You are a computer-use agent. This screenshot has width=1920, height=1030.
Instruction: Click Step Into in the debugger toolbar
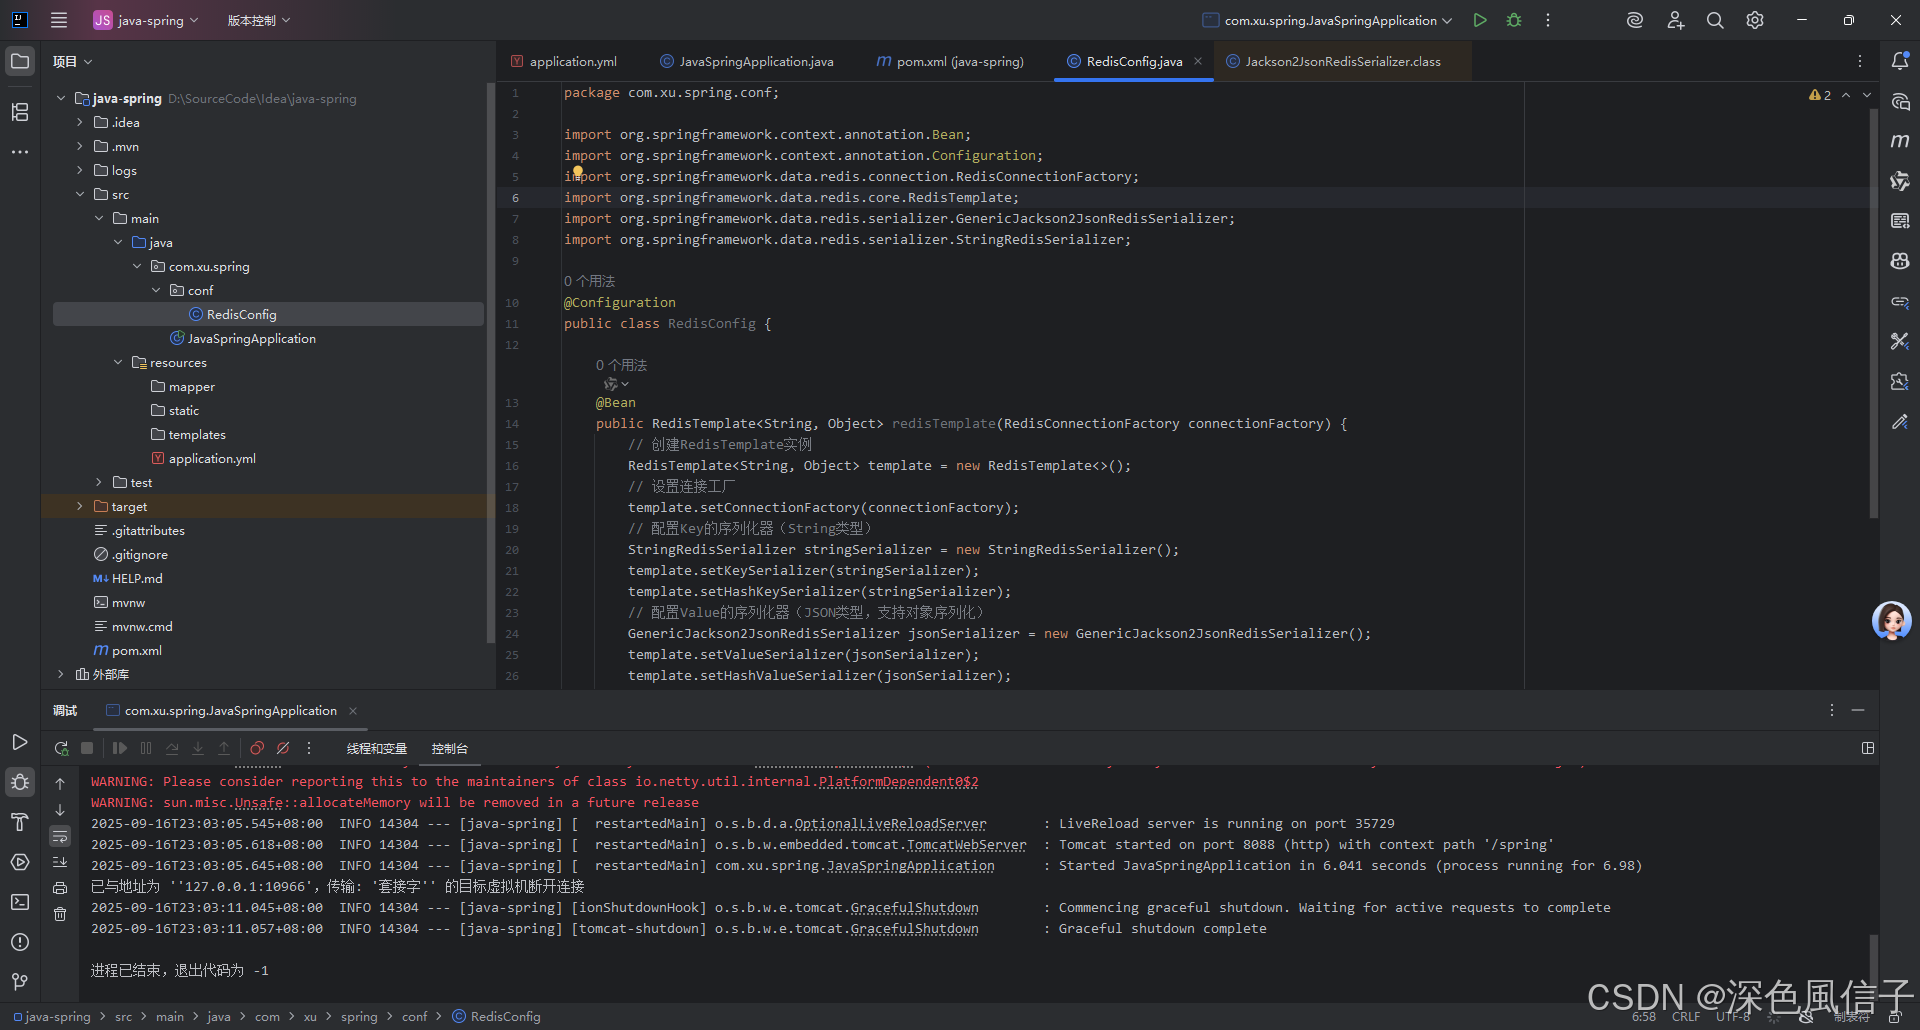[198, 748]
